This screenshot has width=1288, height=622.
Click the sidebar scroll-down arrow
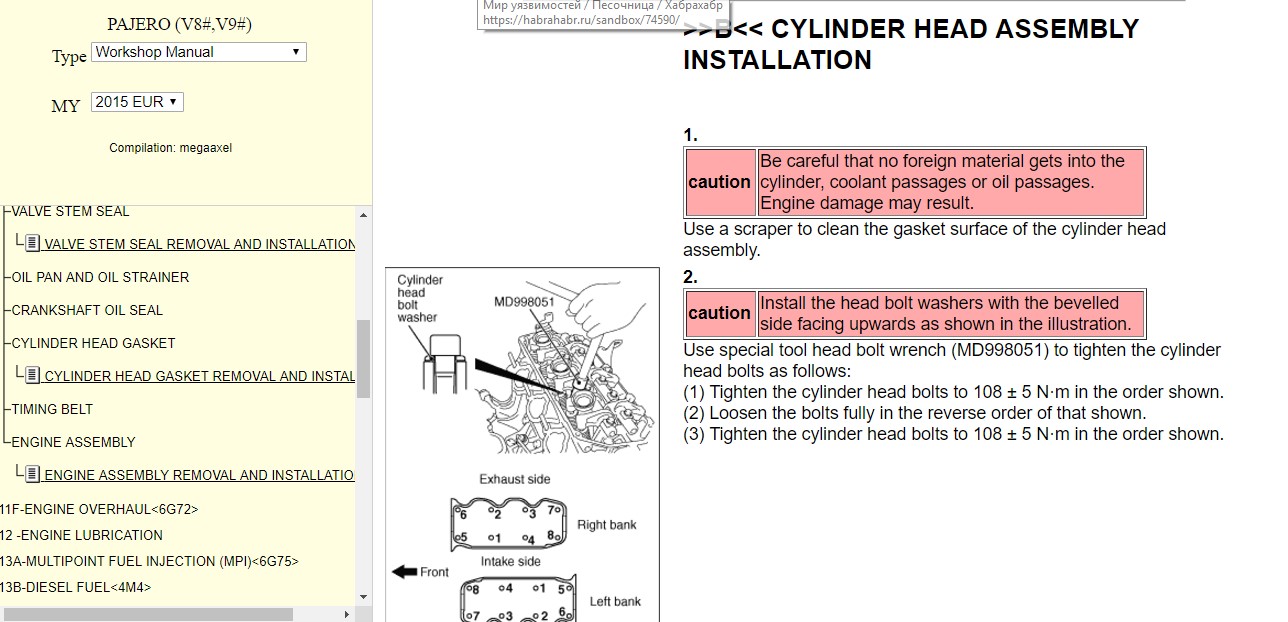363,598
